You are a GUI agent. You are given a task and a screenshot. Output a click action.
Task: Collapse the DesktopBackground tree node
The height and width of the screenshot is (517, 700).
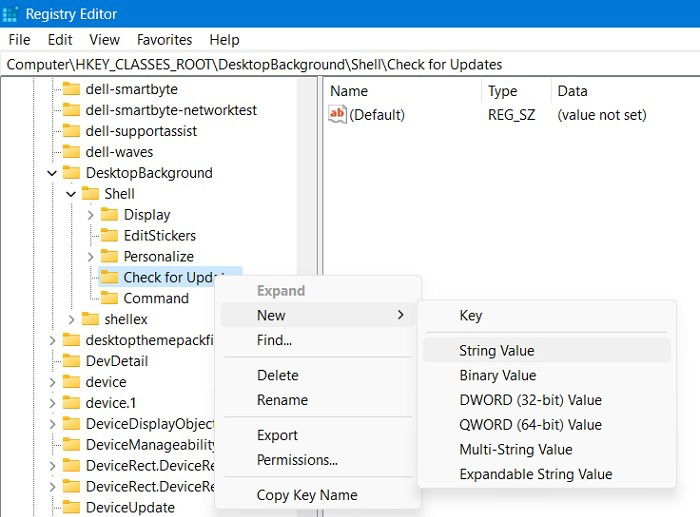tap(52, 173)
